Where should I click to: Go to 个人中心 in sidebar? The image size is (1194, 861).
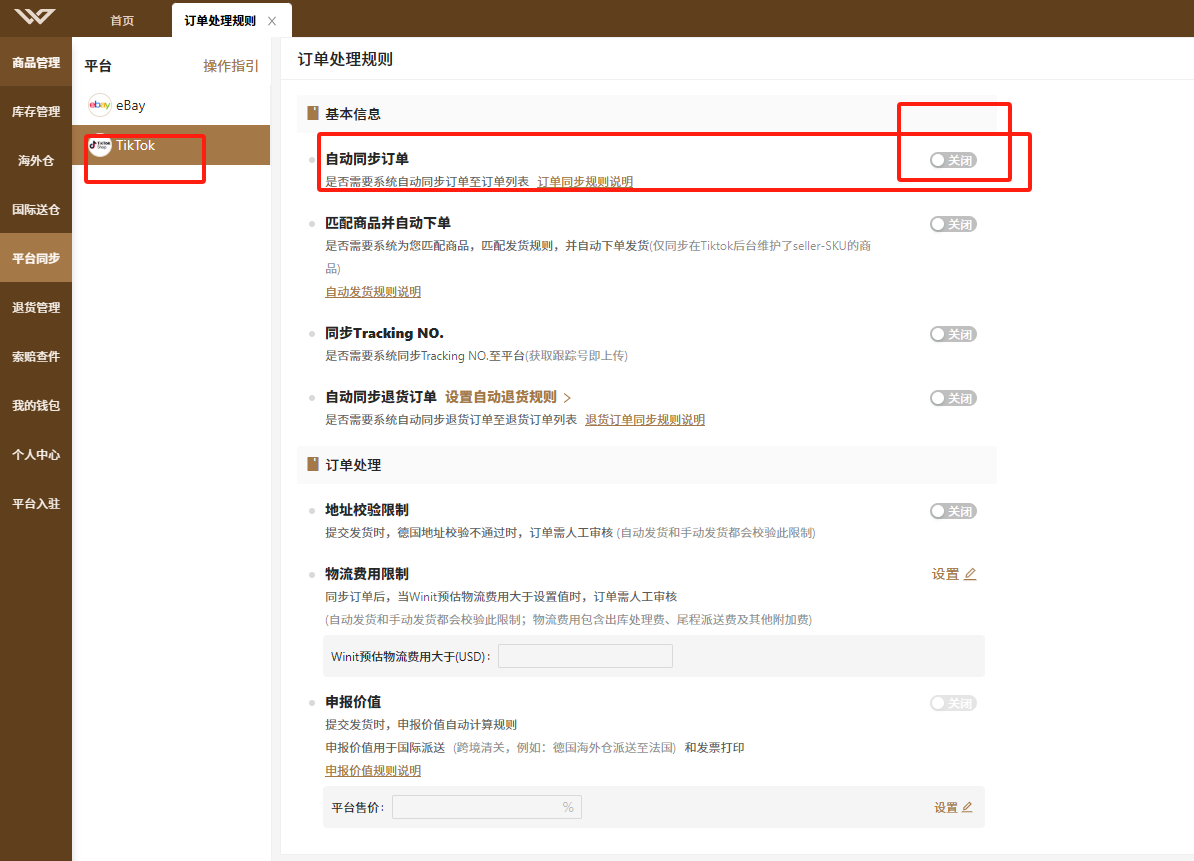pos(36,454)
